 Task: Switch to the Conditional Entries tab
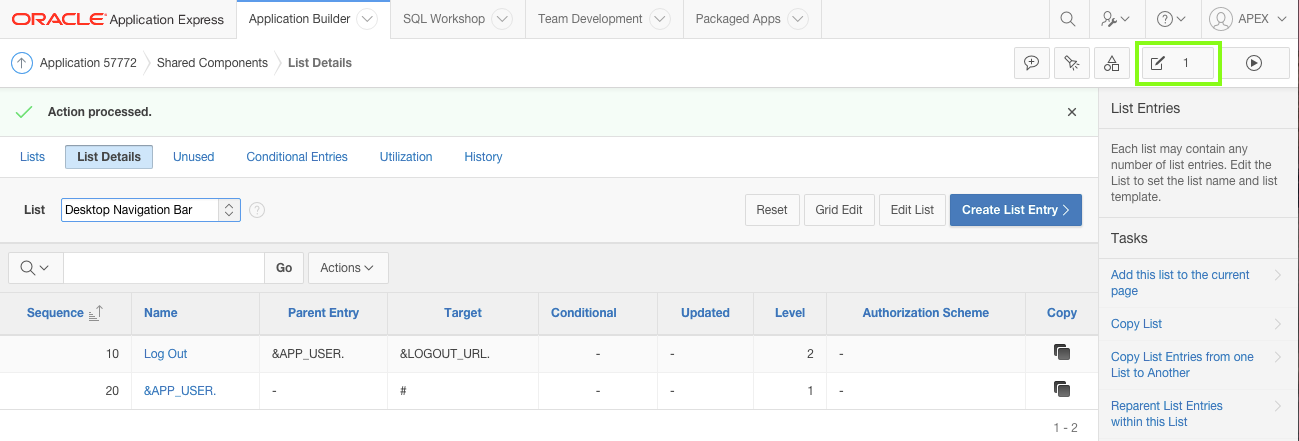[x=297, y=157]
